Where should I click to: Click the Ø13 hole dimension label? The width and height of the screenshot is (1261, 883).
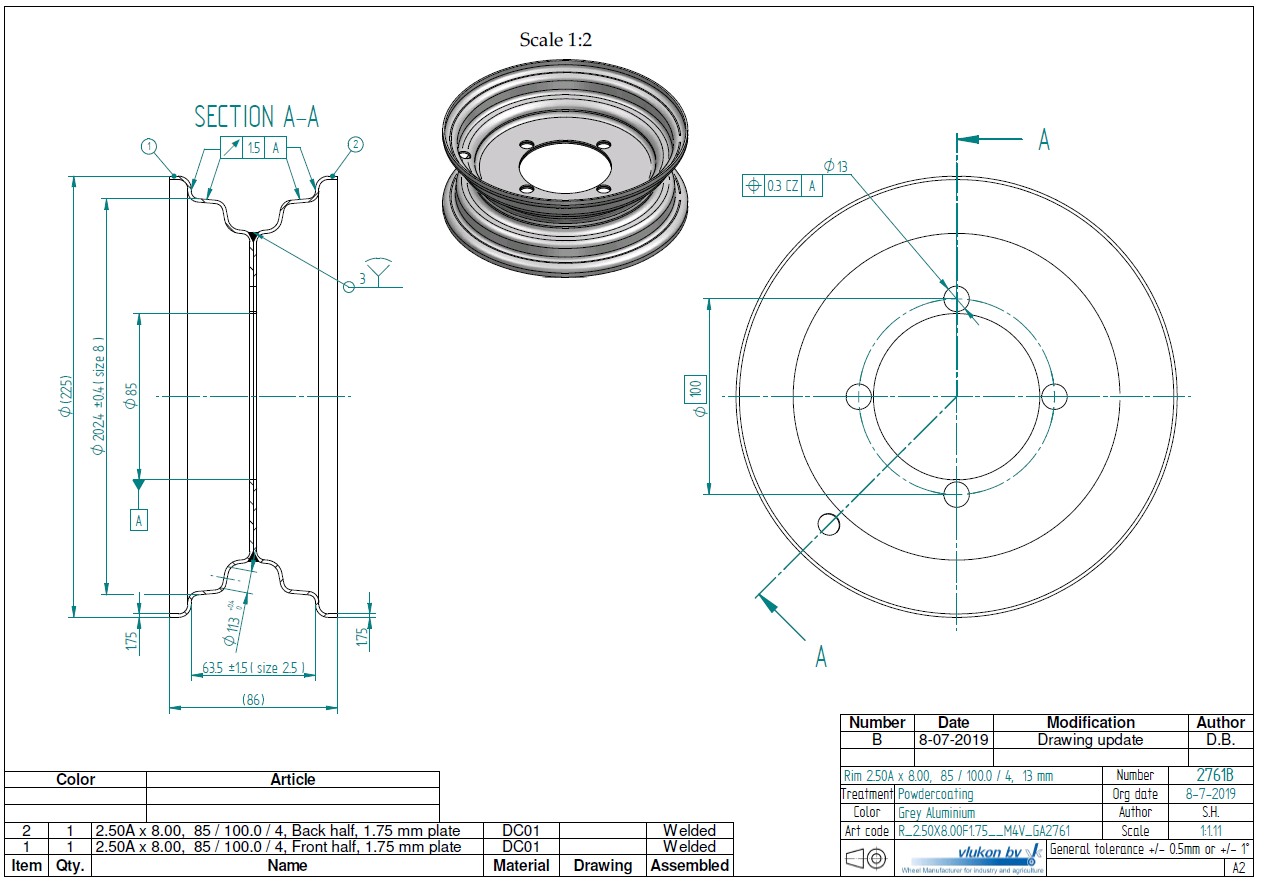tap(835, 166)
